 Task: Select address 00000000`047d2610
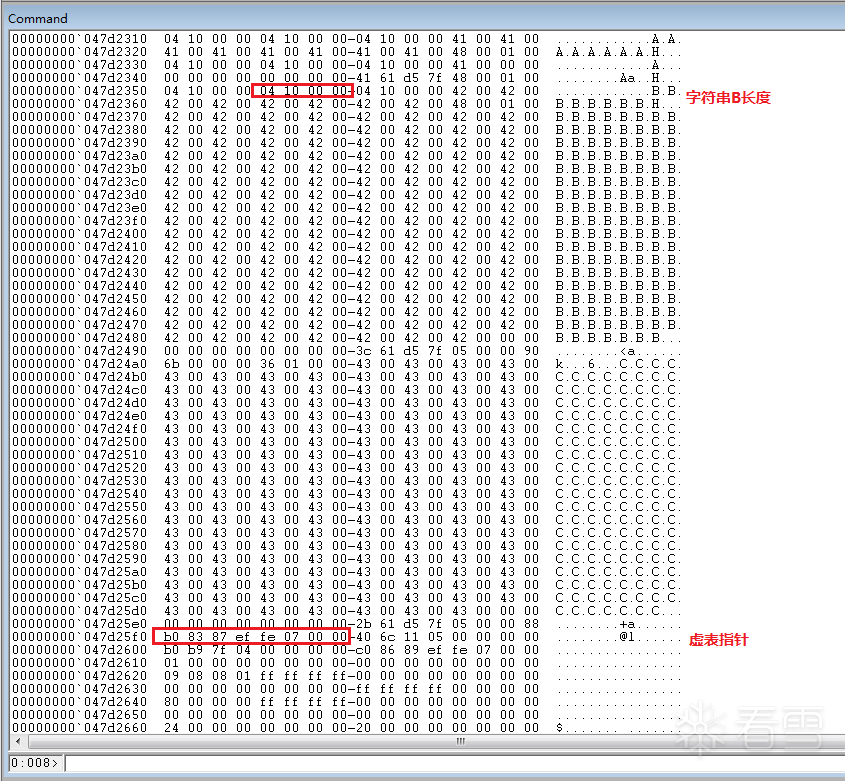(79, 662)
